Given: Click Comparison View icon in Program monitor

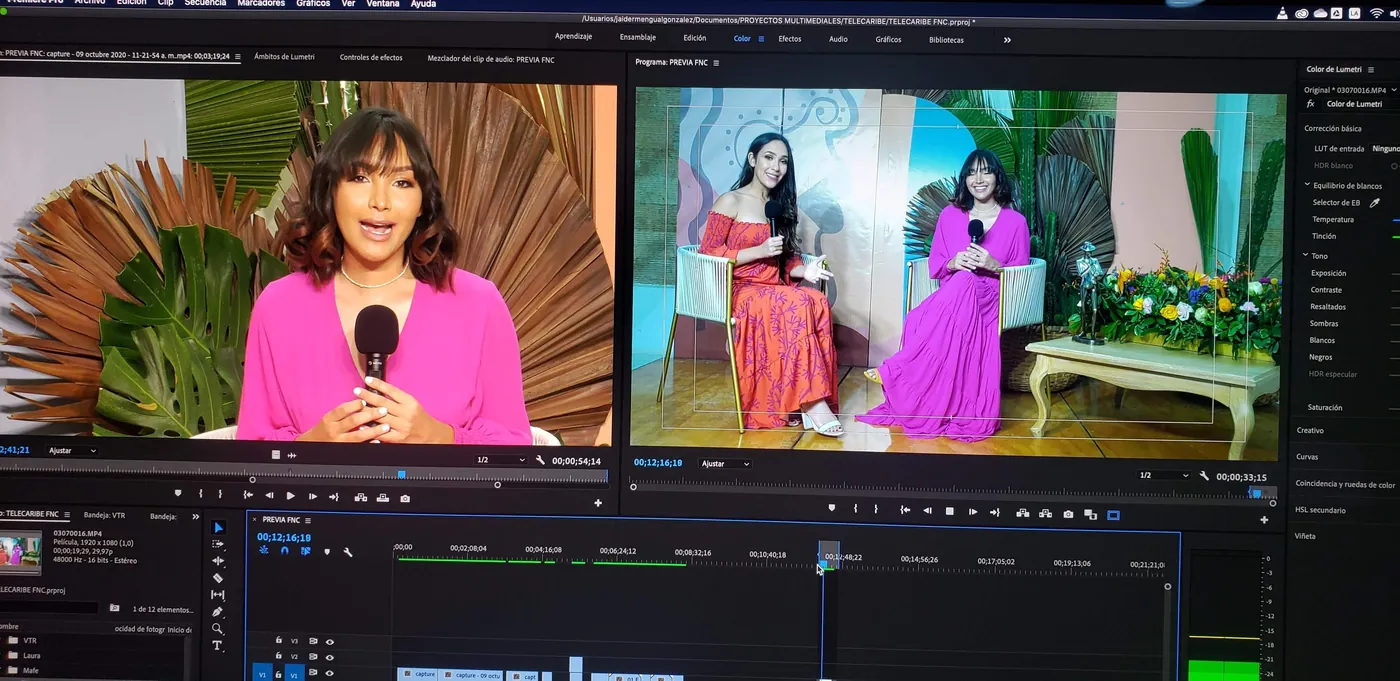Looking at the screenshot, I should pos(1090,515).
